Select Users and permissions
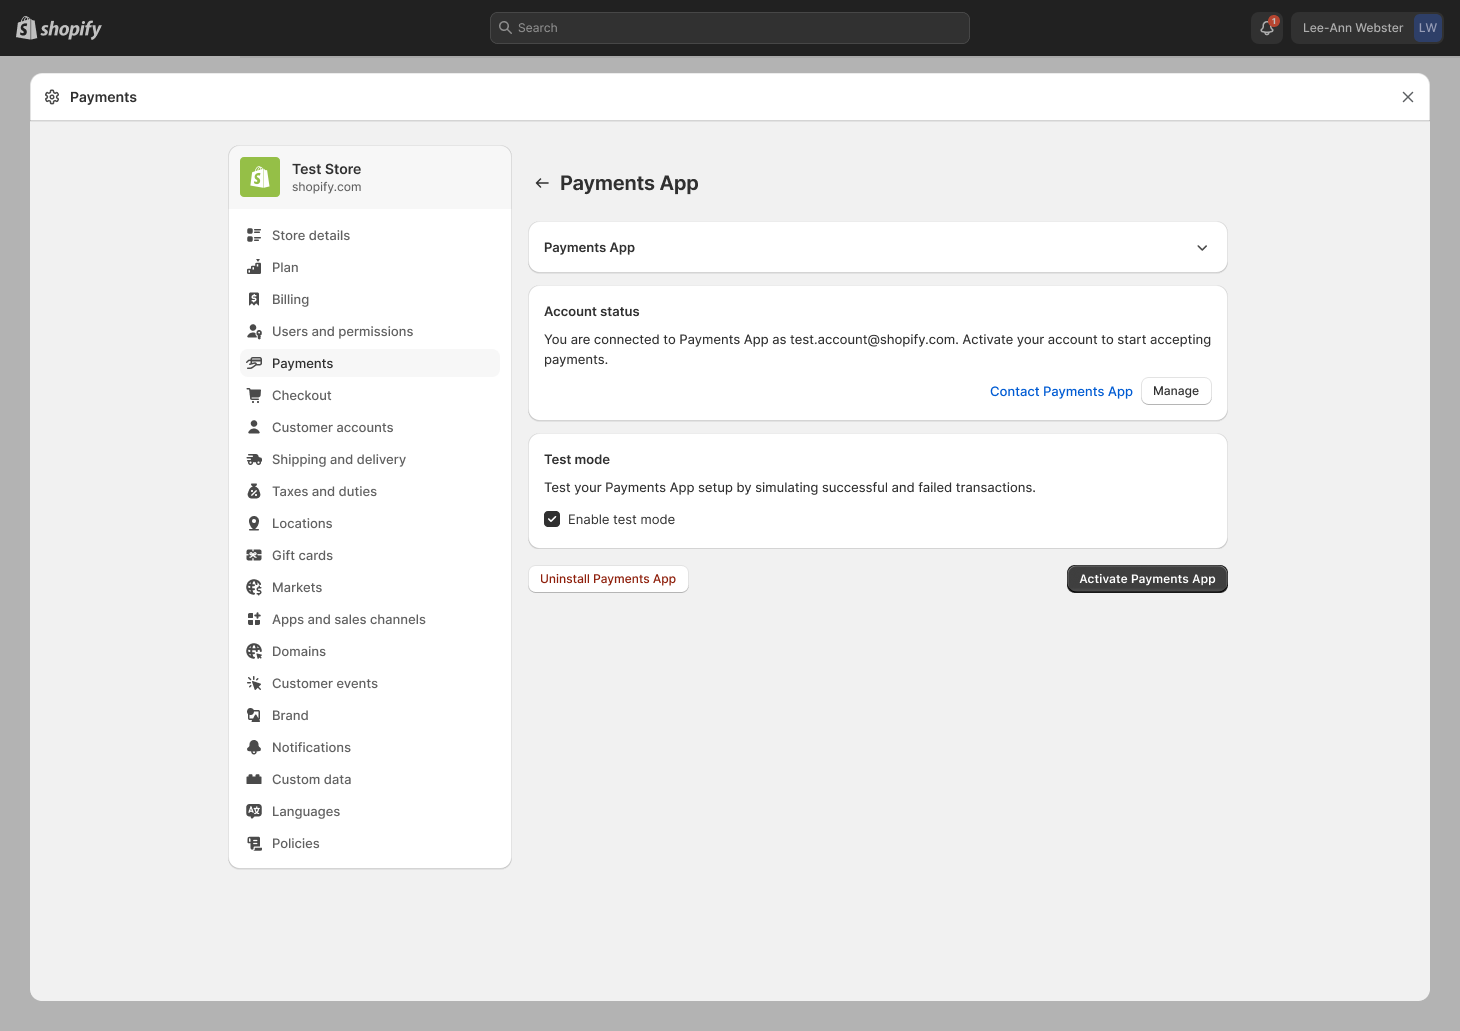Image resolution: width=1460 pixels, height=1031 pixels. pyautogui.click(x=370, y=331)
